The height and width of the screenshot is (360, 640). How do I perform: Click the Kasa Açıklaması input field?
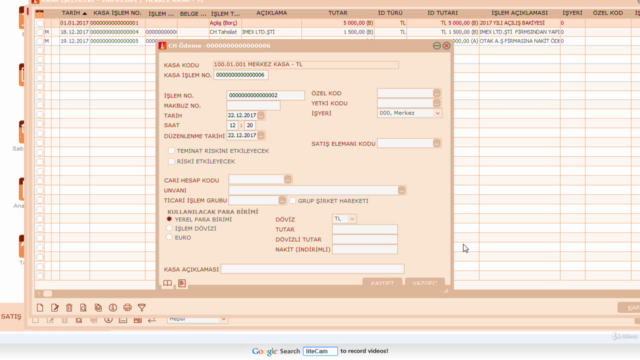click(x=312, y=269)
